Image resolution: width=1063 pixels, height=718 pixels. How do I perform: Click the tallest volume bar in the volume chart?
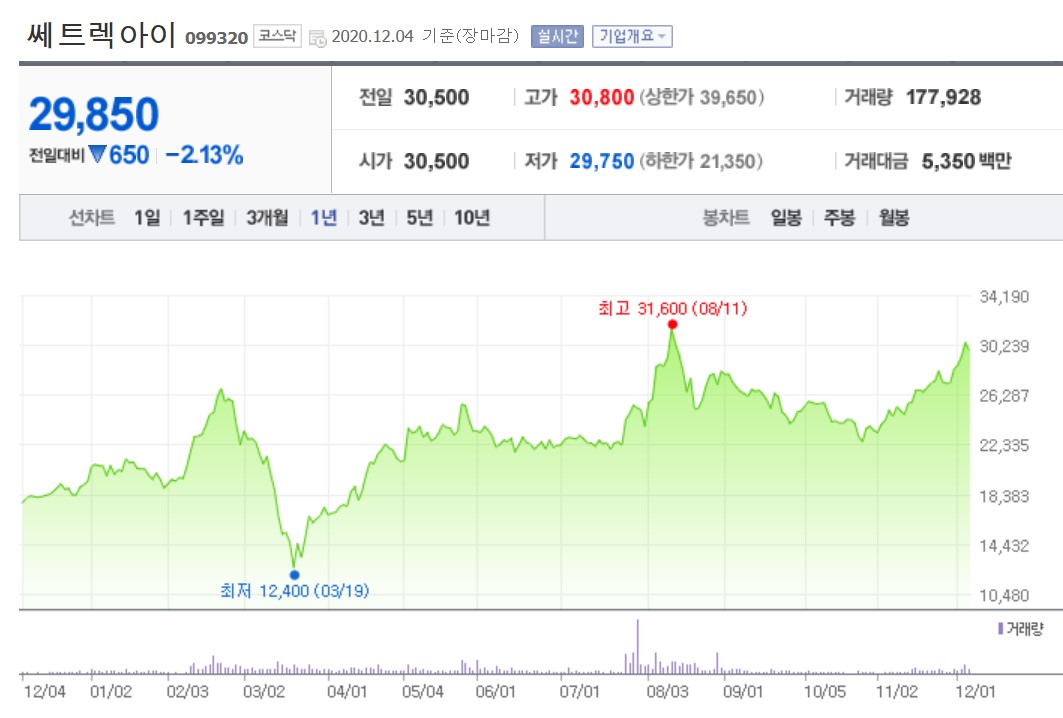pos(637,646)
